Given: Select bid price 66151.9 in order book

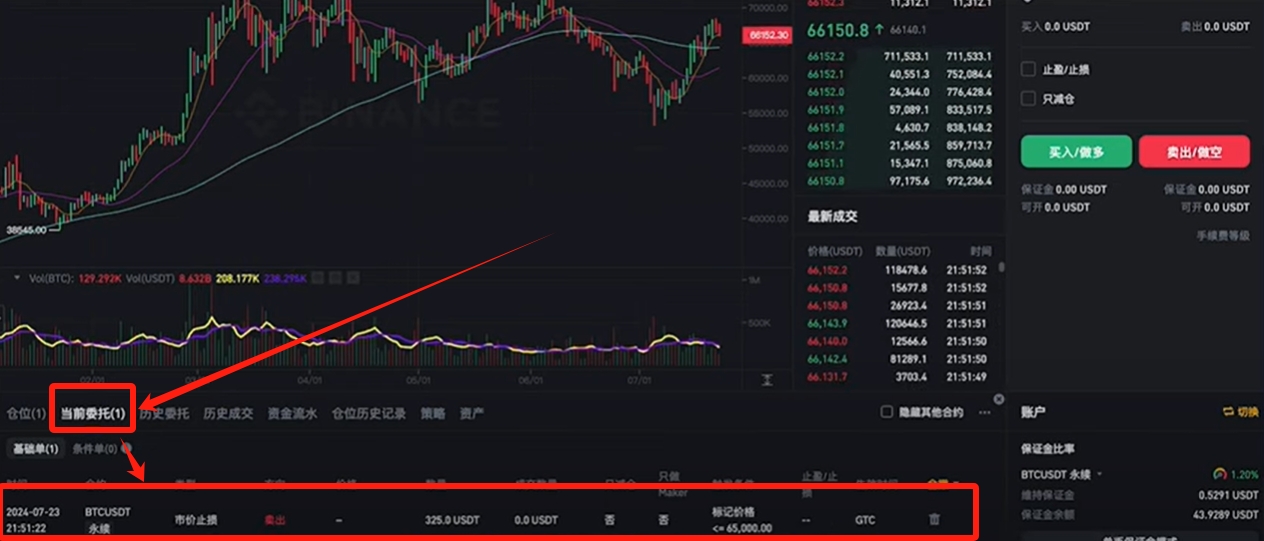Looking at the screenshot, I should pos(825,110).
